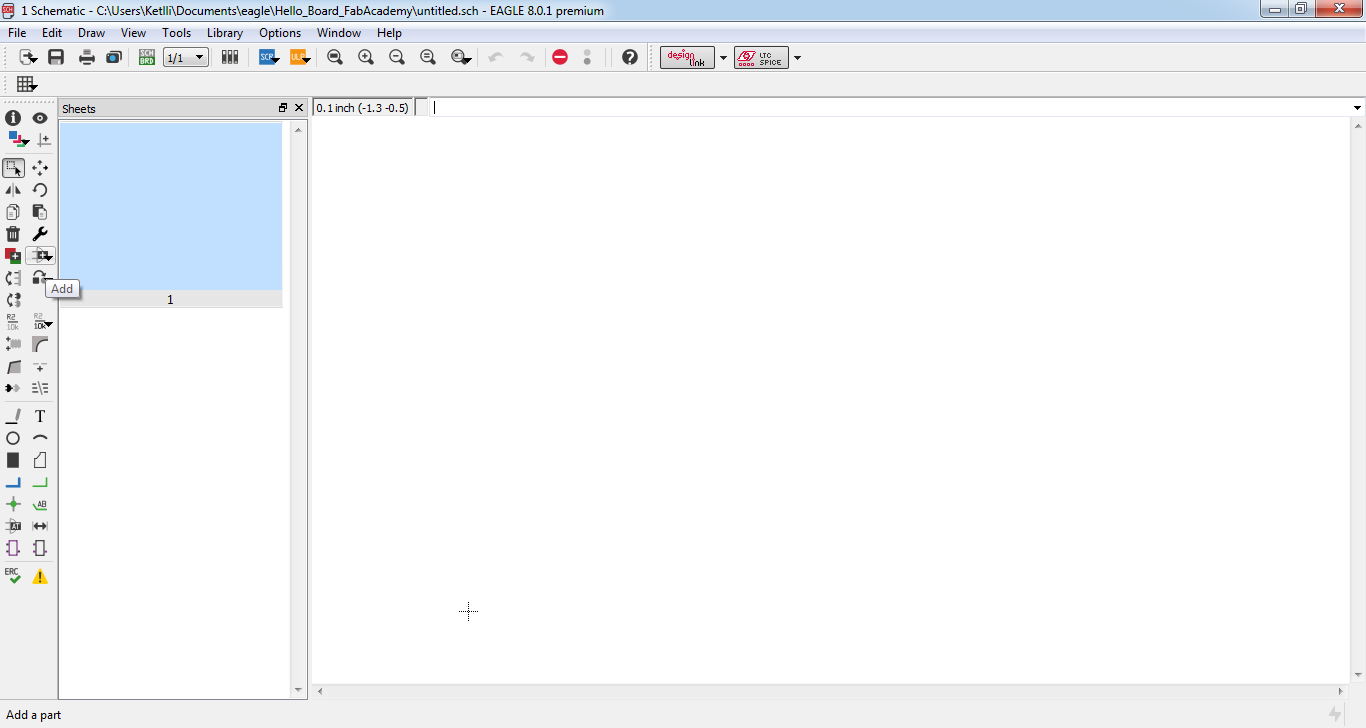Zoom in with the plus magnifier icon
This screenshot has height=728, width=1366.
[x=366, y=57]
